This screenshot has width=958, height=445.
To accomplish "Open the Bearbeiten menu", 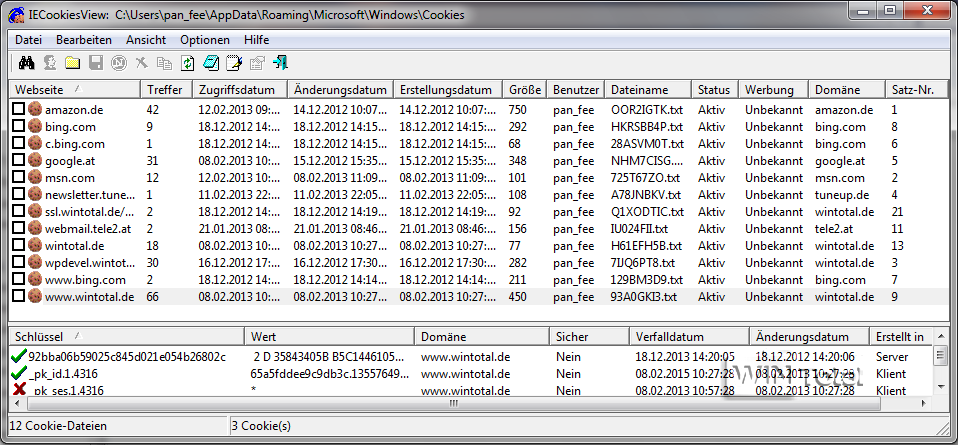I will pos(84,40).
